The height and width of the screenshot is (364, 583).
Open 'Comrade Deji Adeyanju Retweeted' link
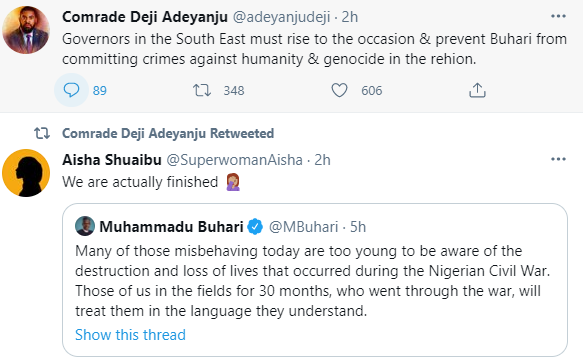click(x=168, y=133)
